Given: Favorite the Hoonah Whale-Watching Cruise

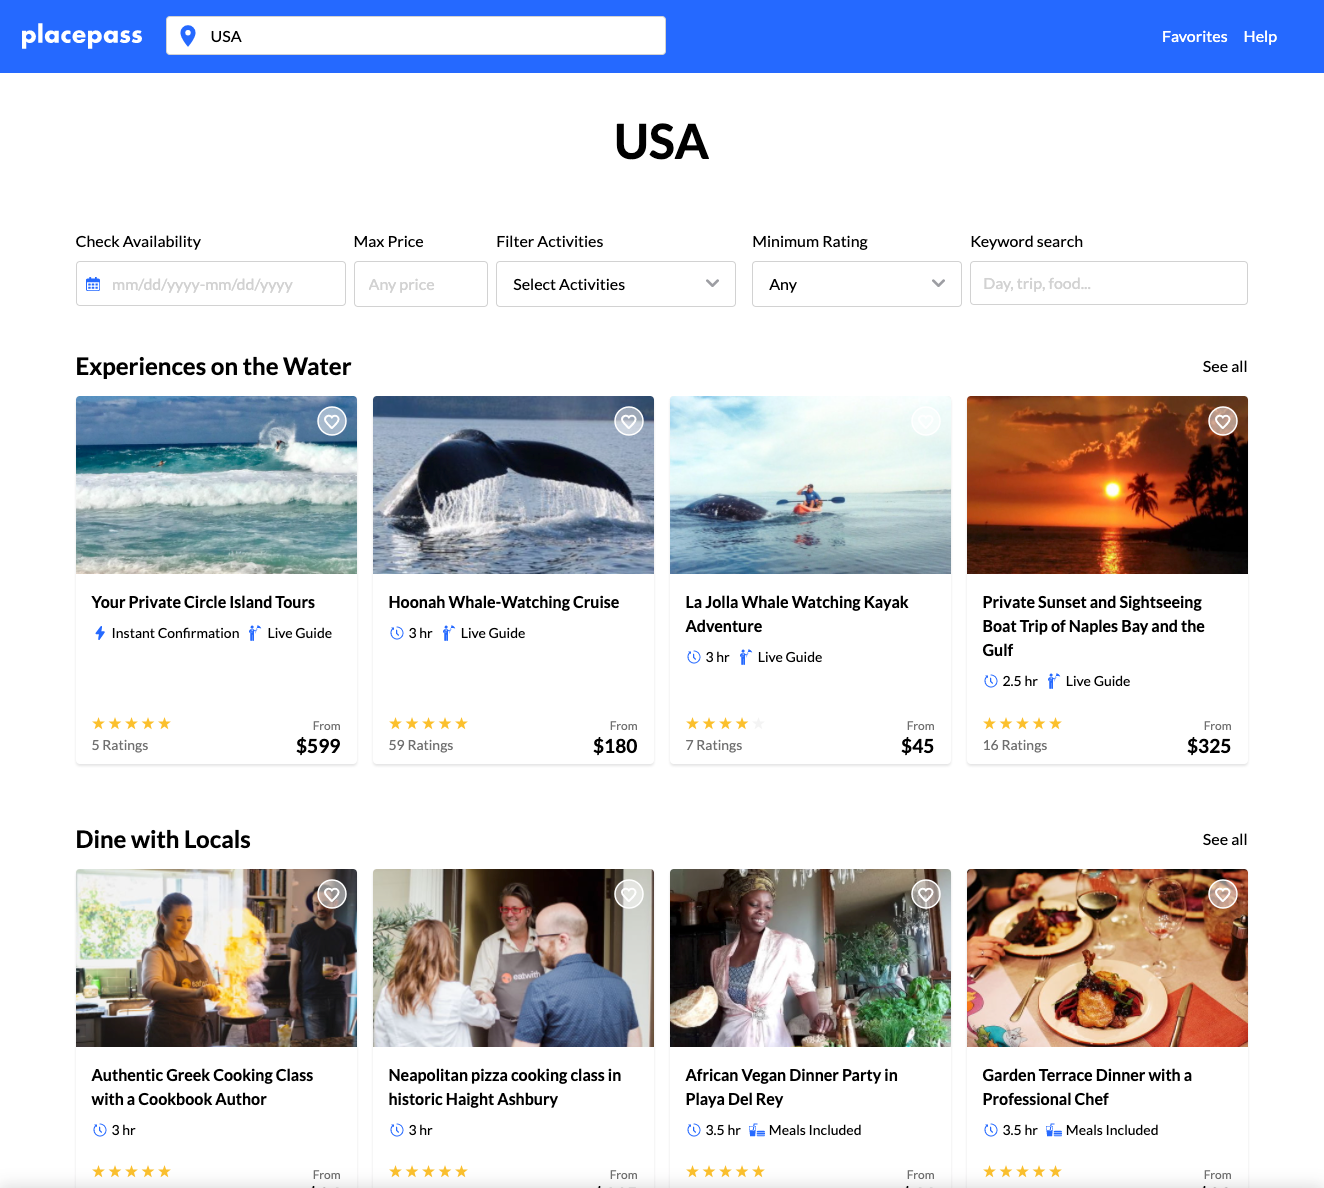Looking at the screenshot, I should pos(629,421).
